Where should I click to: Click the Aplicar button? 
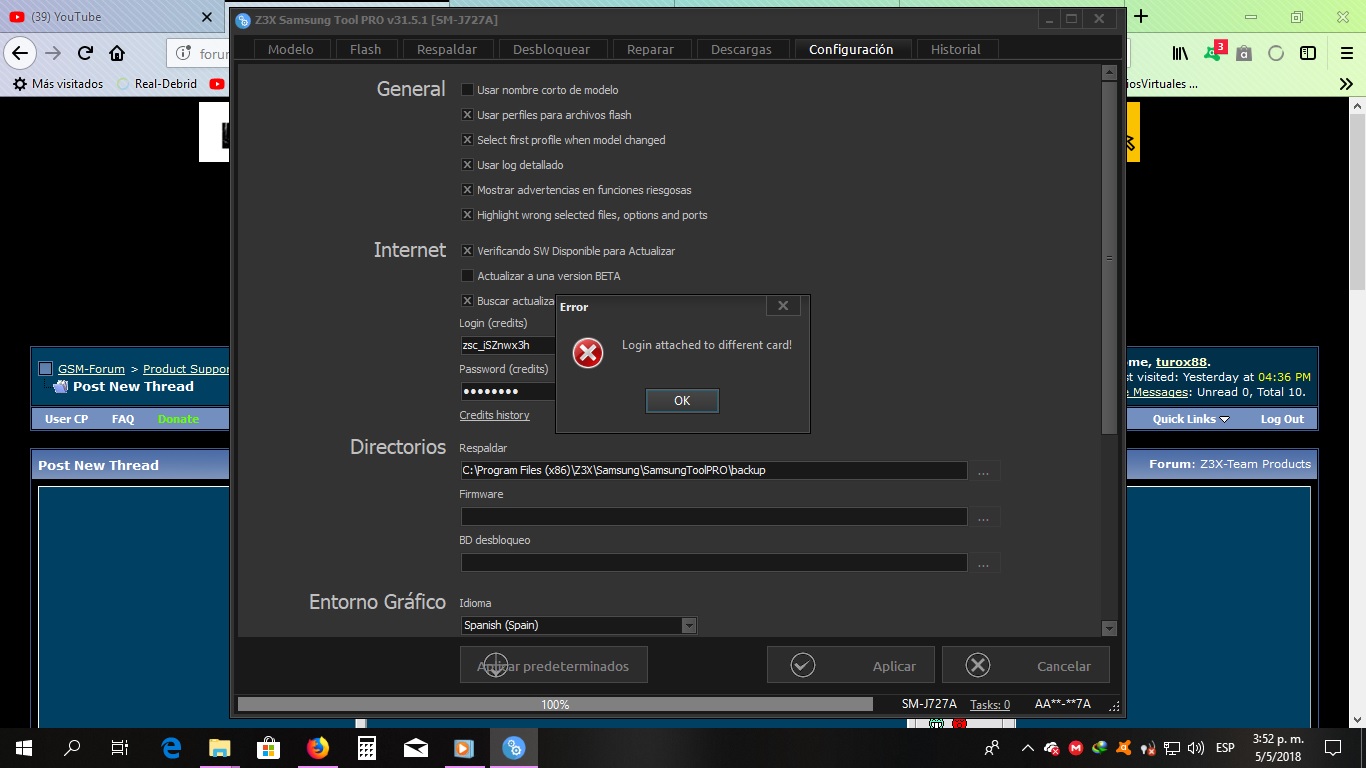click(851, 665)
